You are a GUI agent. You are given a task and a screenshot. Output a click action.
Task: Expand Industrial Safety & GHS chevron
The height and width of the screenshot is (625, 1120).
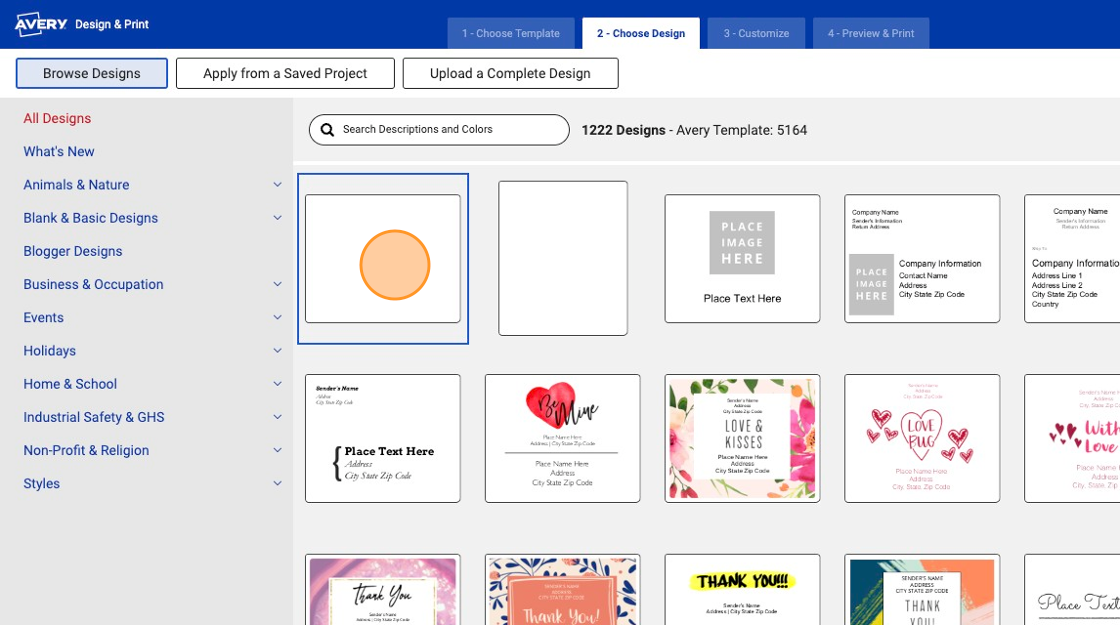[277, 417]
